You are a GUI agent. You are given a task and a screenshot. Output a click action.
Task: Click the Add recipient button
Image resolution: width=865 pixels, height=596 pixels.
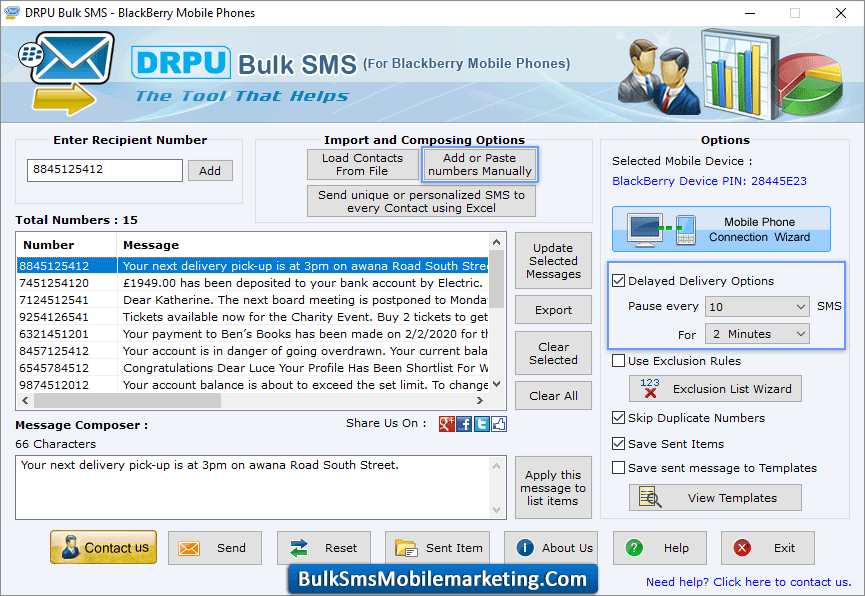tap(210, 171)
